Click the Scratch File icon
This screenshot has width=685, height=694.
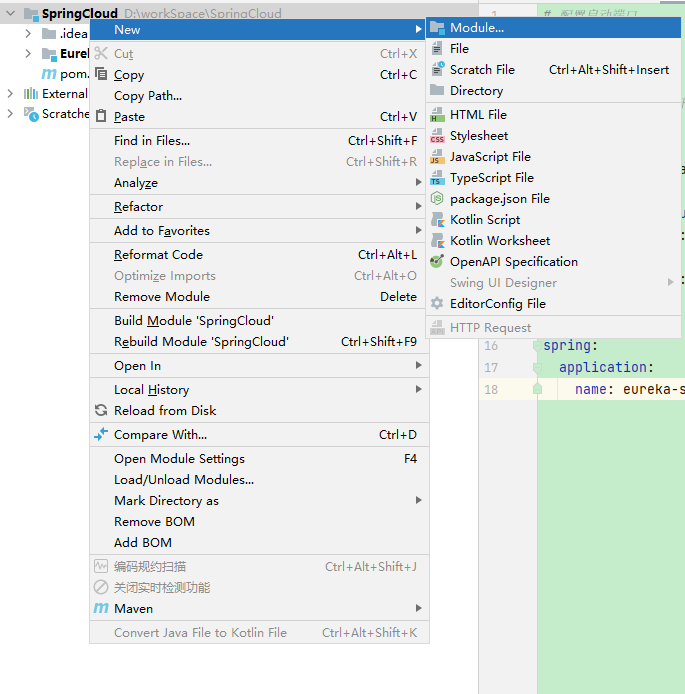pos(438,69)
